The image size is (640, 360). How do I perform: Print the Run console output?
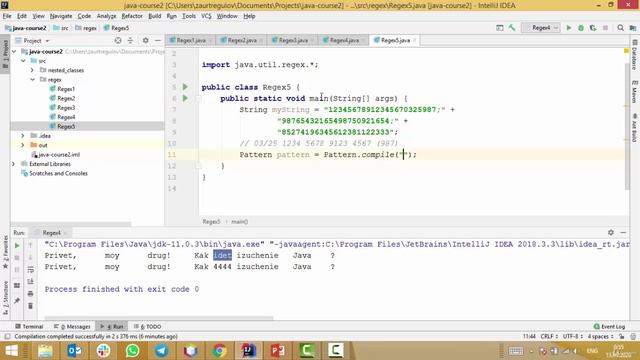pyautogui.click(x=31, y=293)
